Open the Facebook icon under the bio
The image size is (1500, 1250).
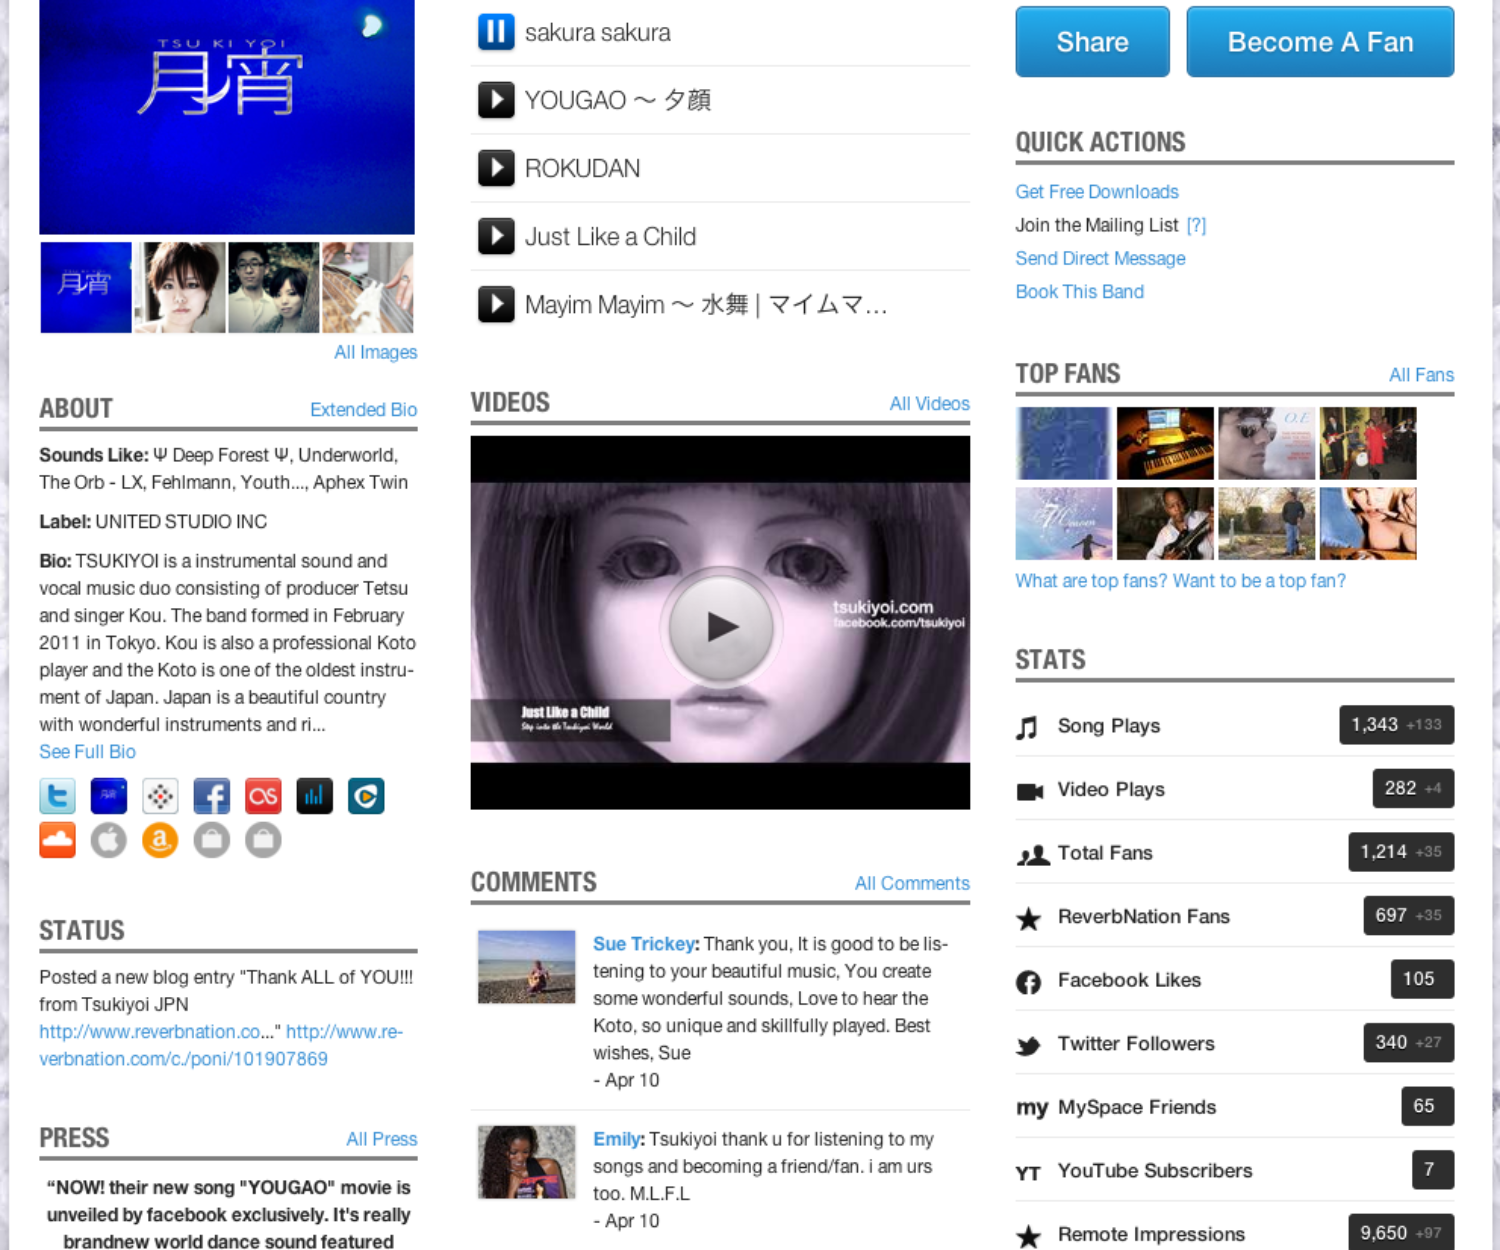point(211,796)
